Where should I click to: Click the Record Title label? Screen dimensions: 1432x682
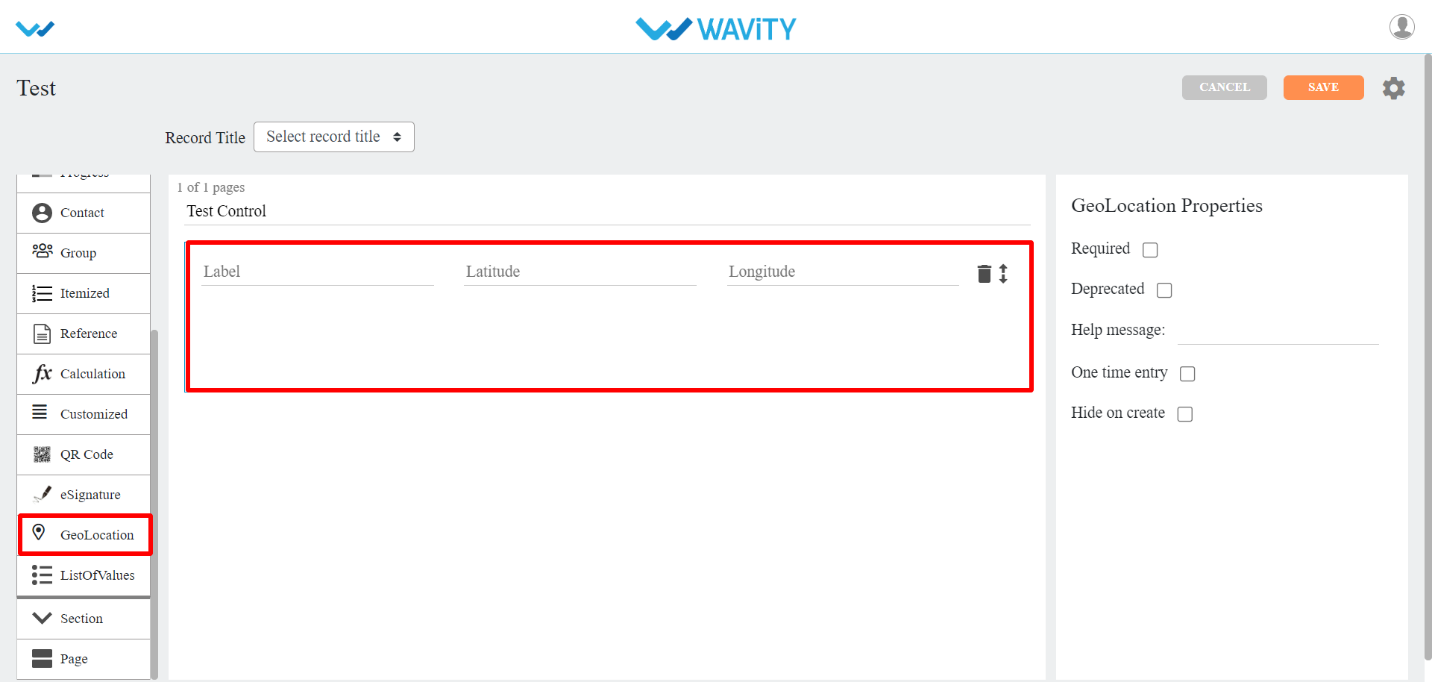[x=205, y=138]
